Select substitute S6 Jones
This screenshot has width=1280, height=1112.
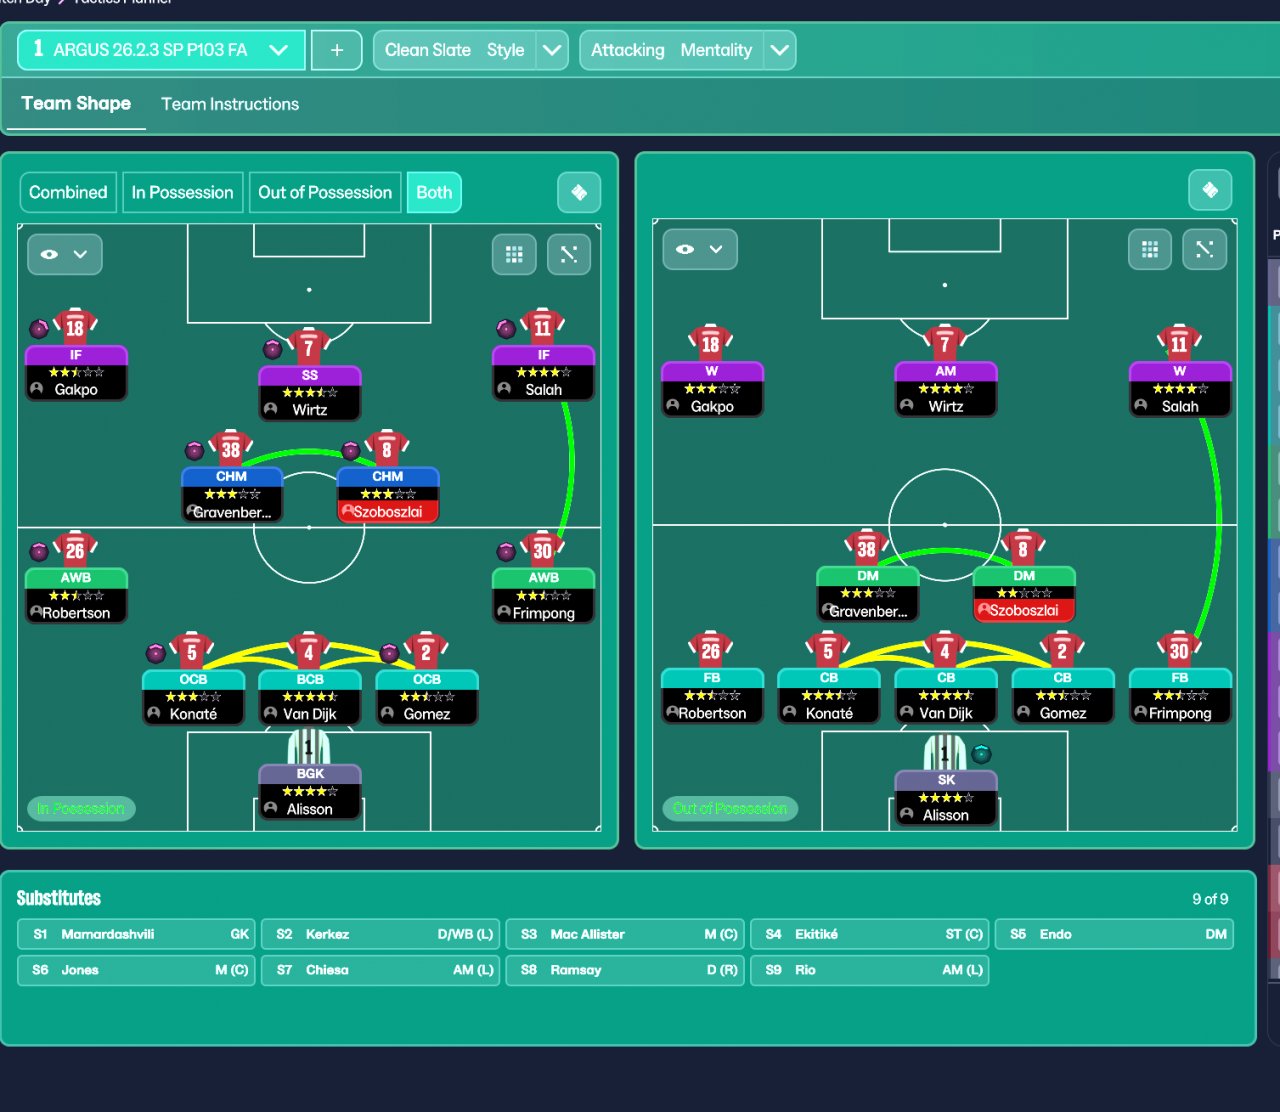[x=136, y=970]
